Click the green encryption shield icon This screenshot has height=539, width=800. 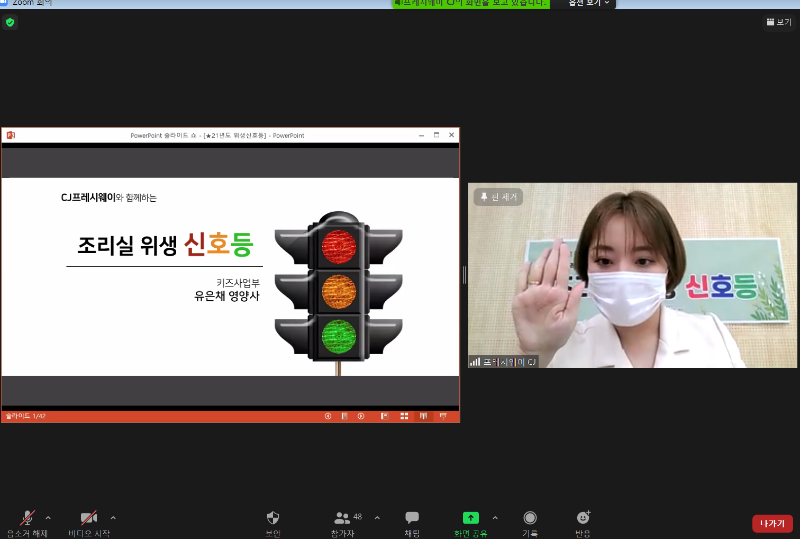[x=10, y=22]
